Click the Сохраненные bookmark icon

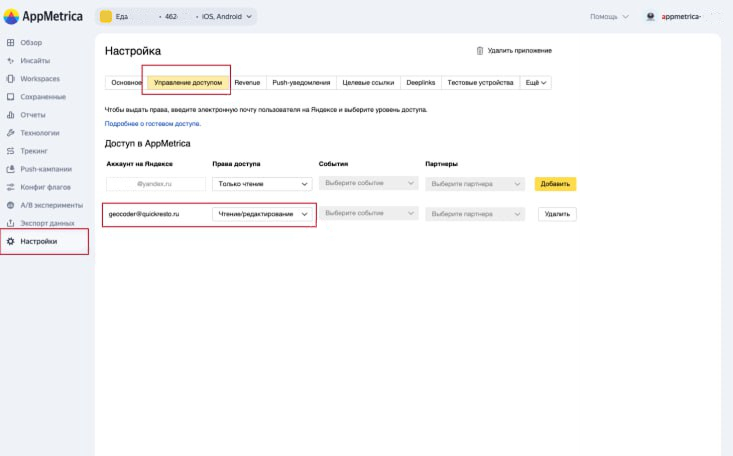coord(10,97)
